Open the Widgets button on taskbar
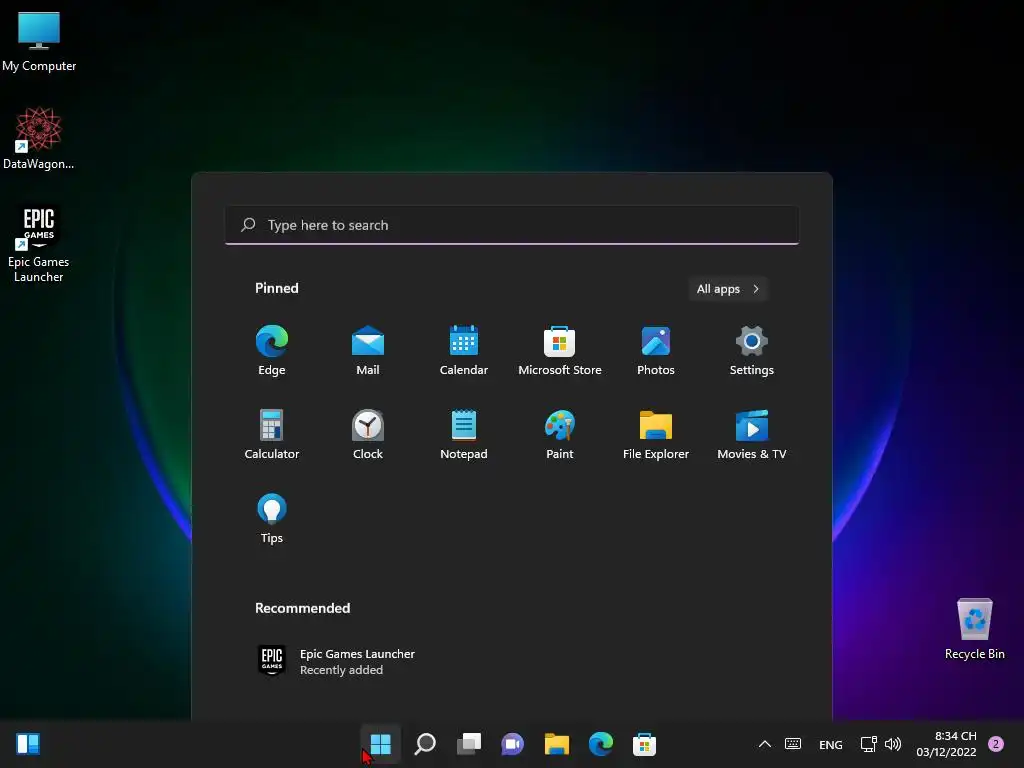This screenshot has height=768, width=1024. 28,744
